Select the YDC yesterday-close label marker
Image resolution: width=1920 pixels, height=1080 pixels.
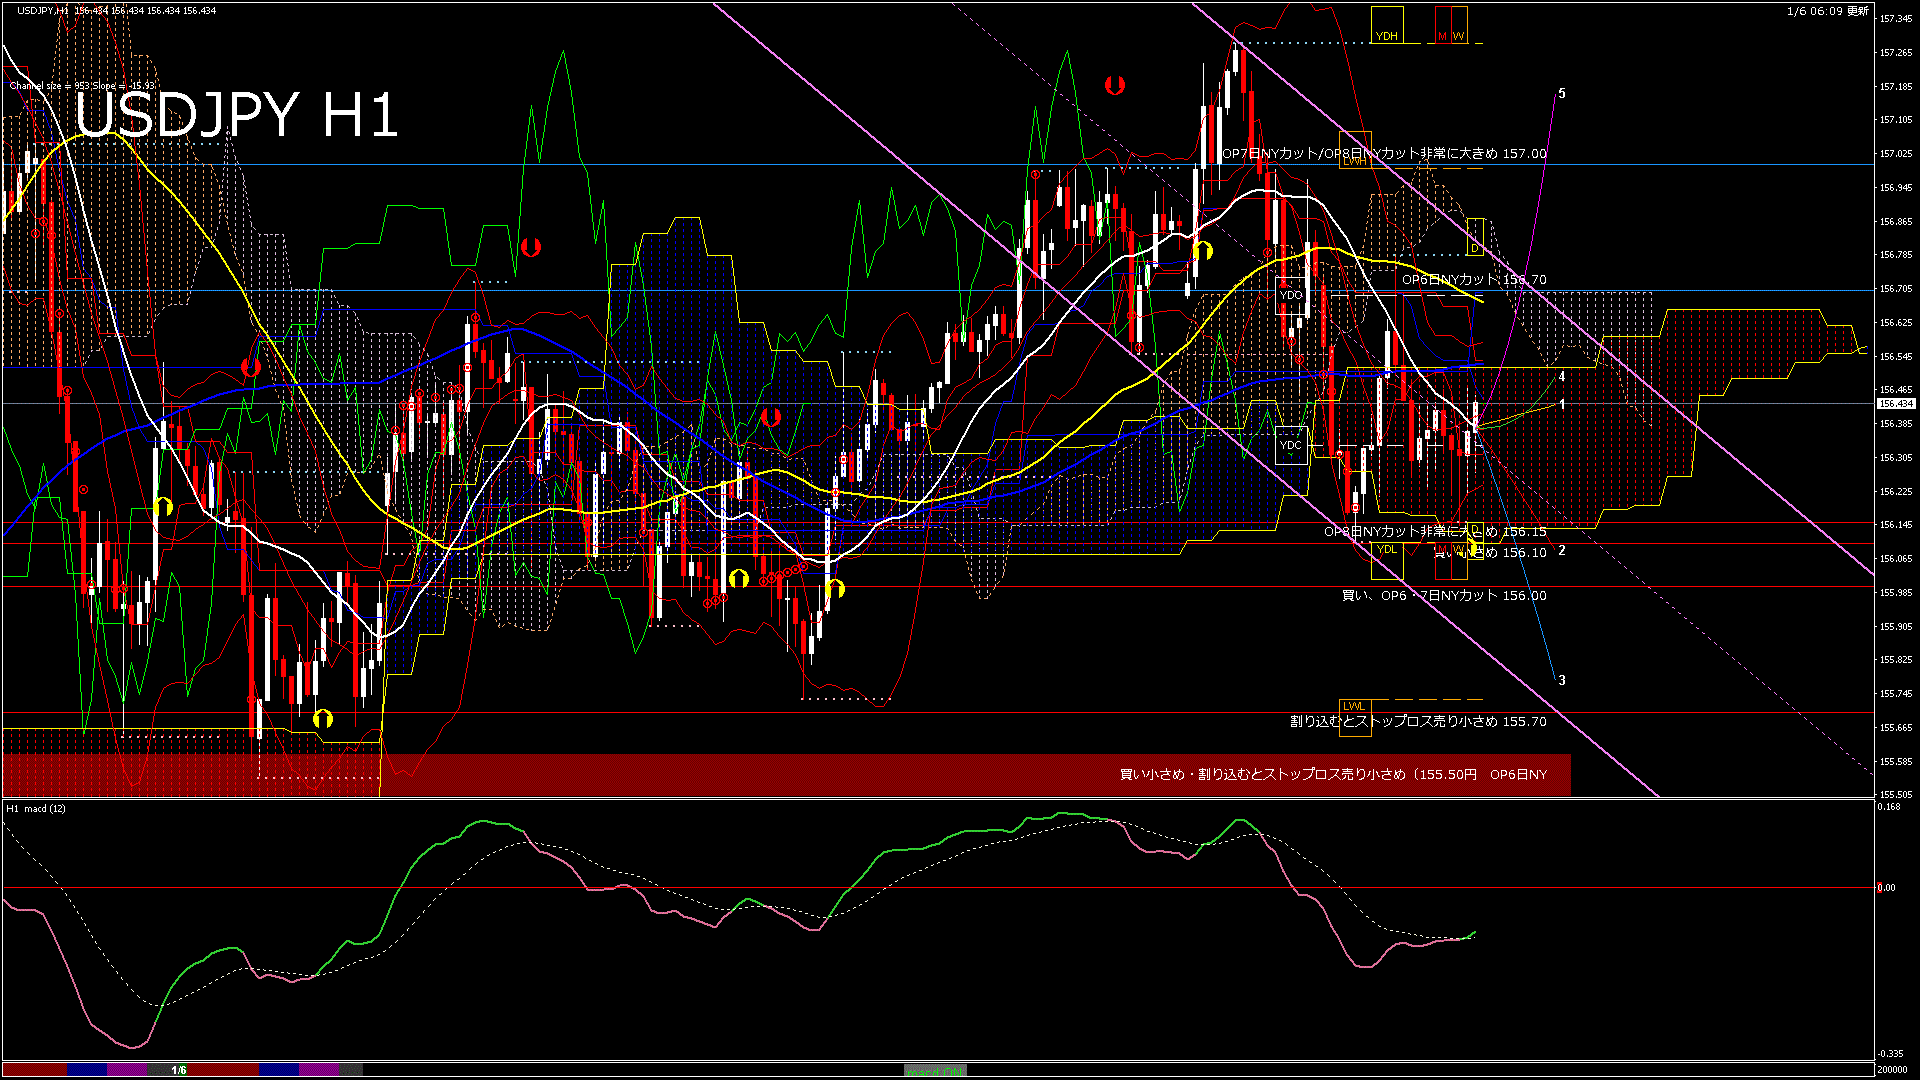pos(1291,444)
